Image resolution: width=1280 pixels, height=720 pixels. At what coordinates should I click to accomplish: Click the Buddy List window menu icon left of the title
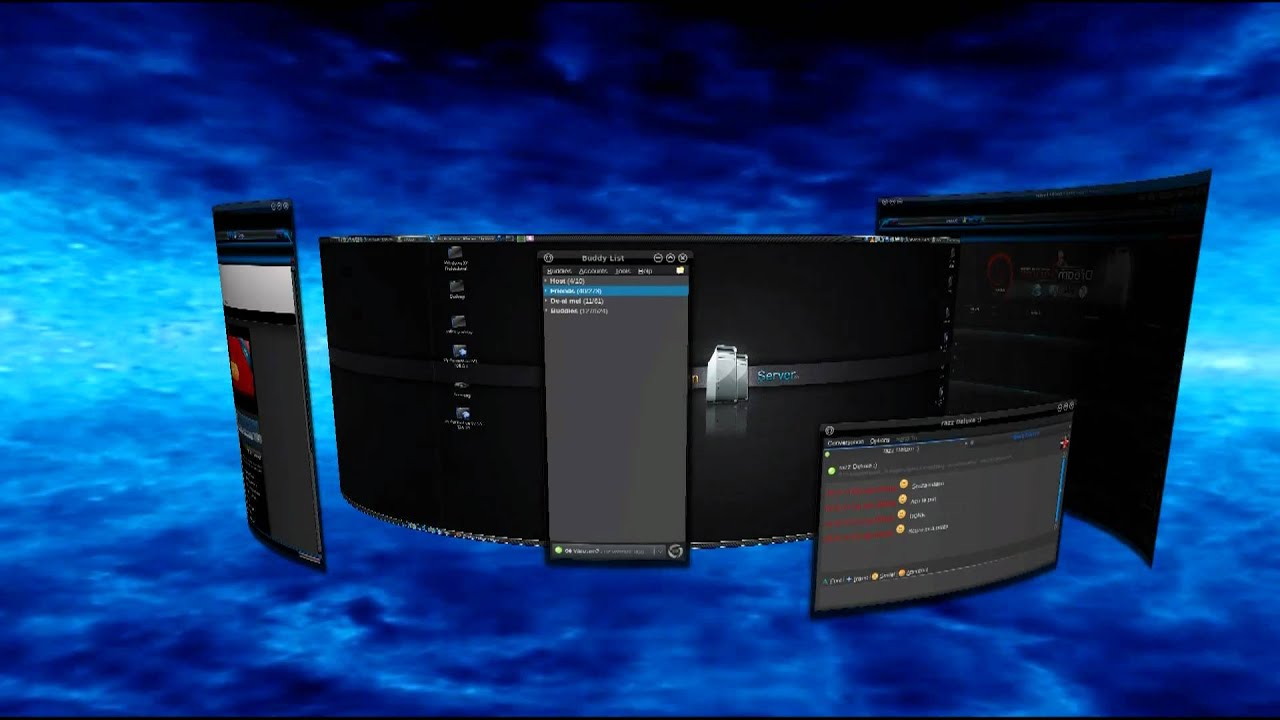tap(548, 258)
